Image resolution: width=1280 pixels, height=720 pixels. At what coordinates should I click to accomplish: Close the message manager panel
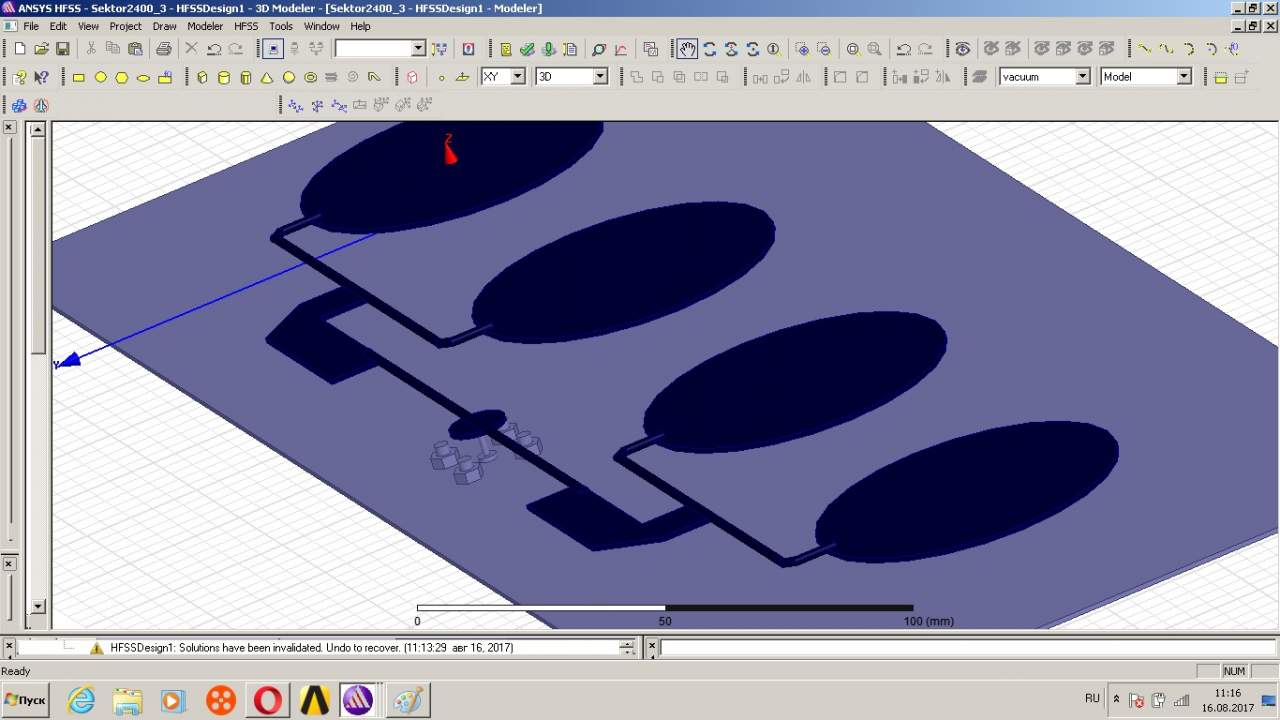[x=9, y=646]
